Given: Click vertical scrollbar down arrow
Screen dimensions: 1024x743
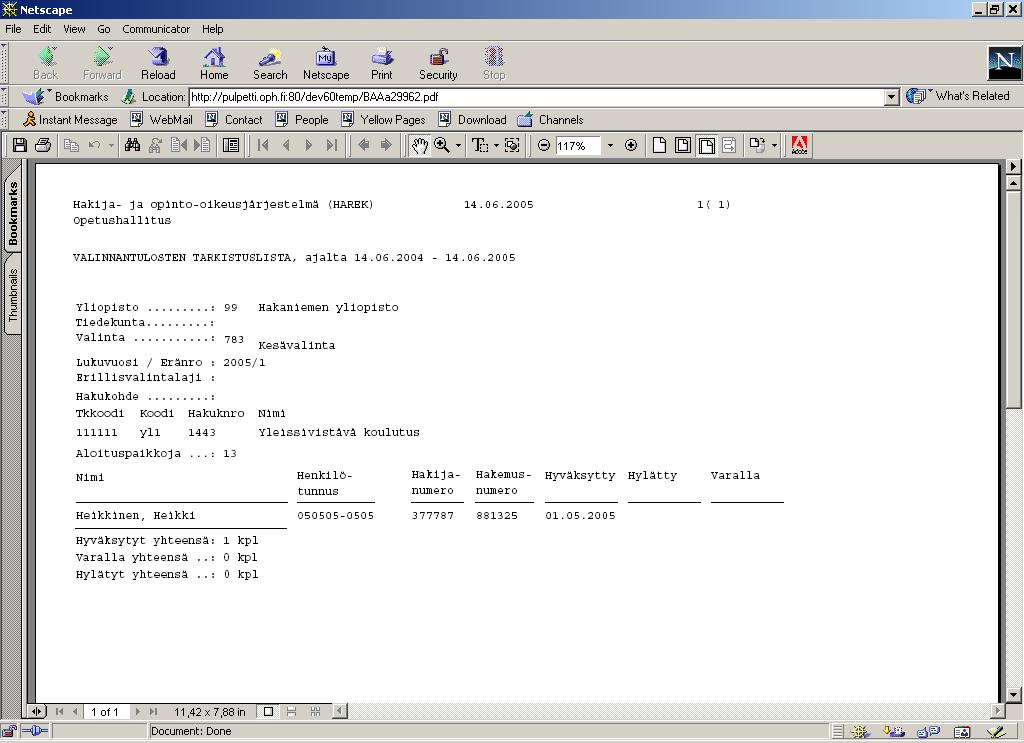Looking at the screenshot, I should pos(1014,695).
